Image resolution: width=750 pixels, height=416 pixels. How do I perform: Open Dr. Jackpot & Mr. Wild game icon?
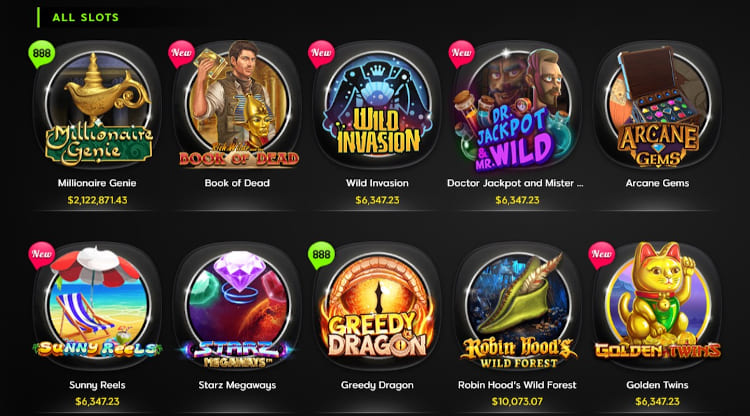click(x=517, y=106)
